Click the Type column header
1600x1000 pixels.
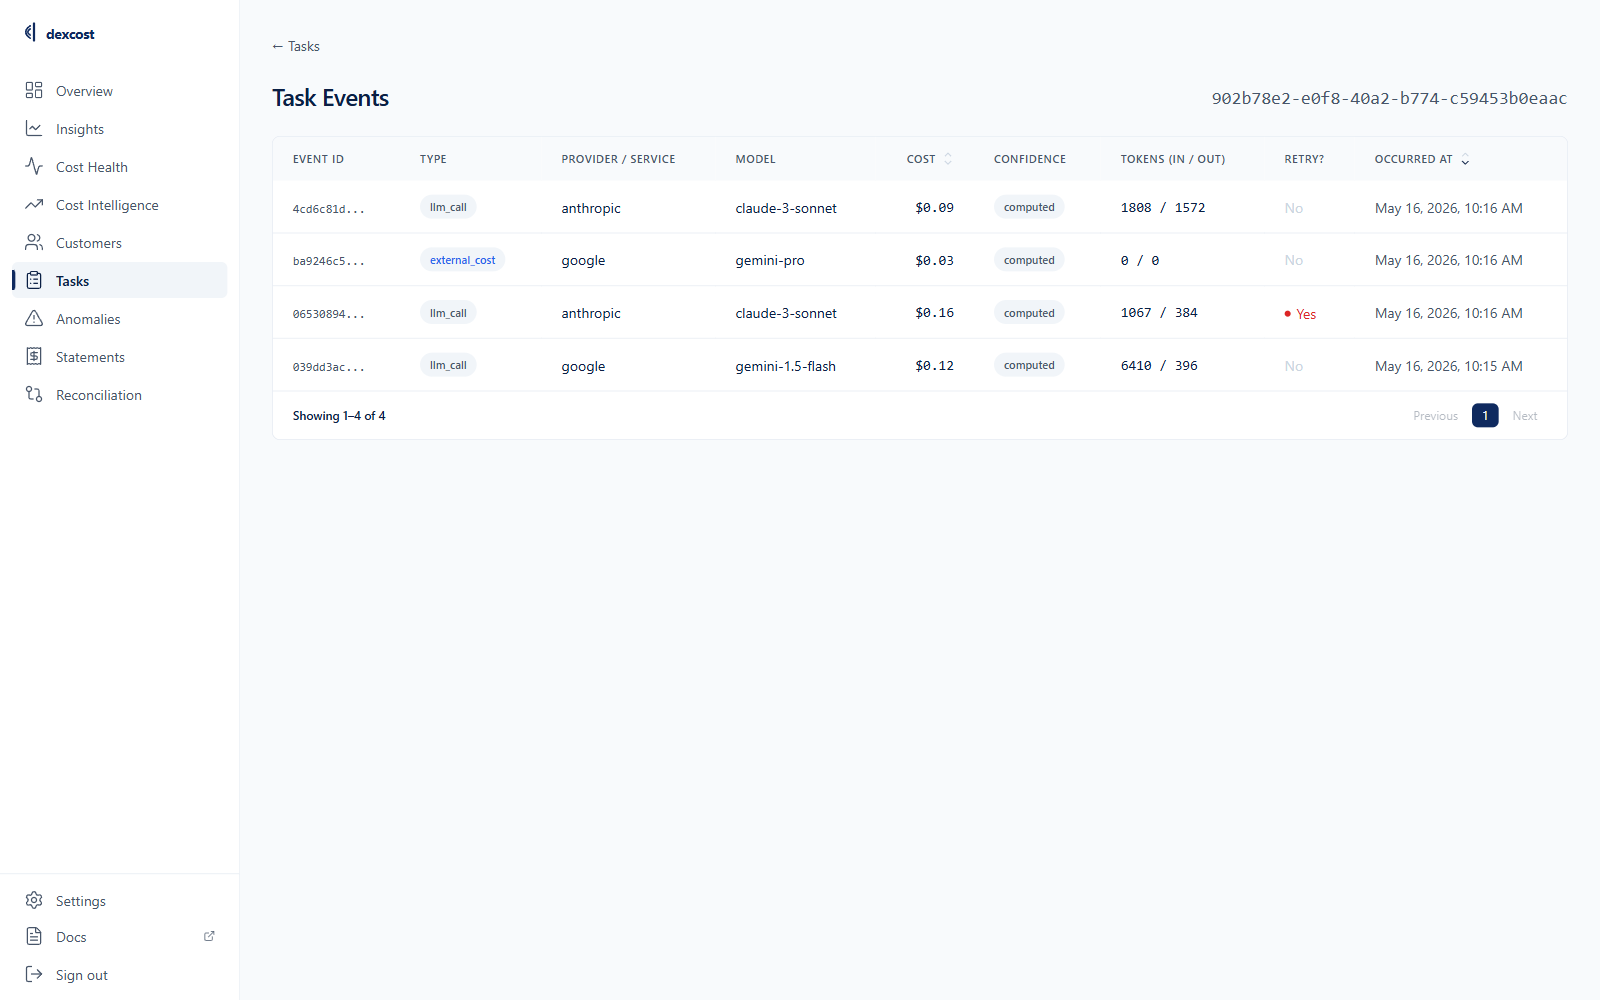[433, 159]
